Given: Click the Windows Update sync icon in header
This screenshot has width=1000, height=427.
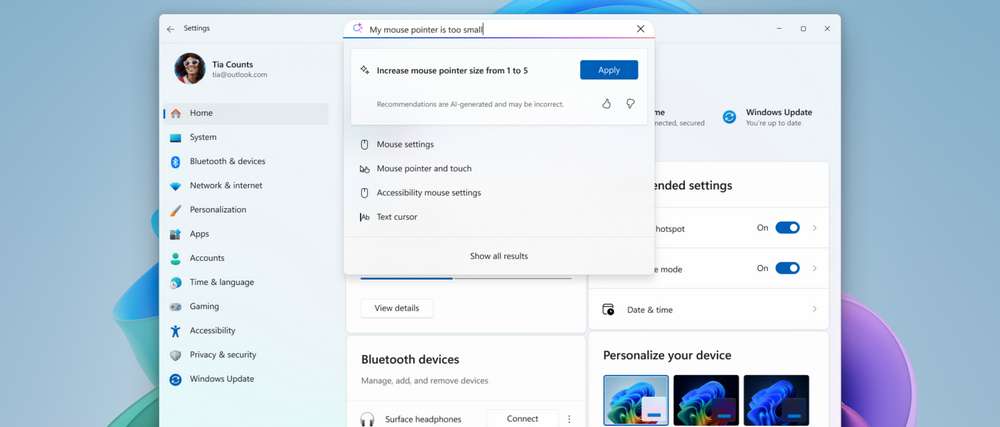Looking at the screenshot, I should click(729, 117).
